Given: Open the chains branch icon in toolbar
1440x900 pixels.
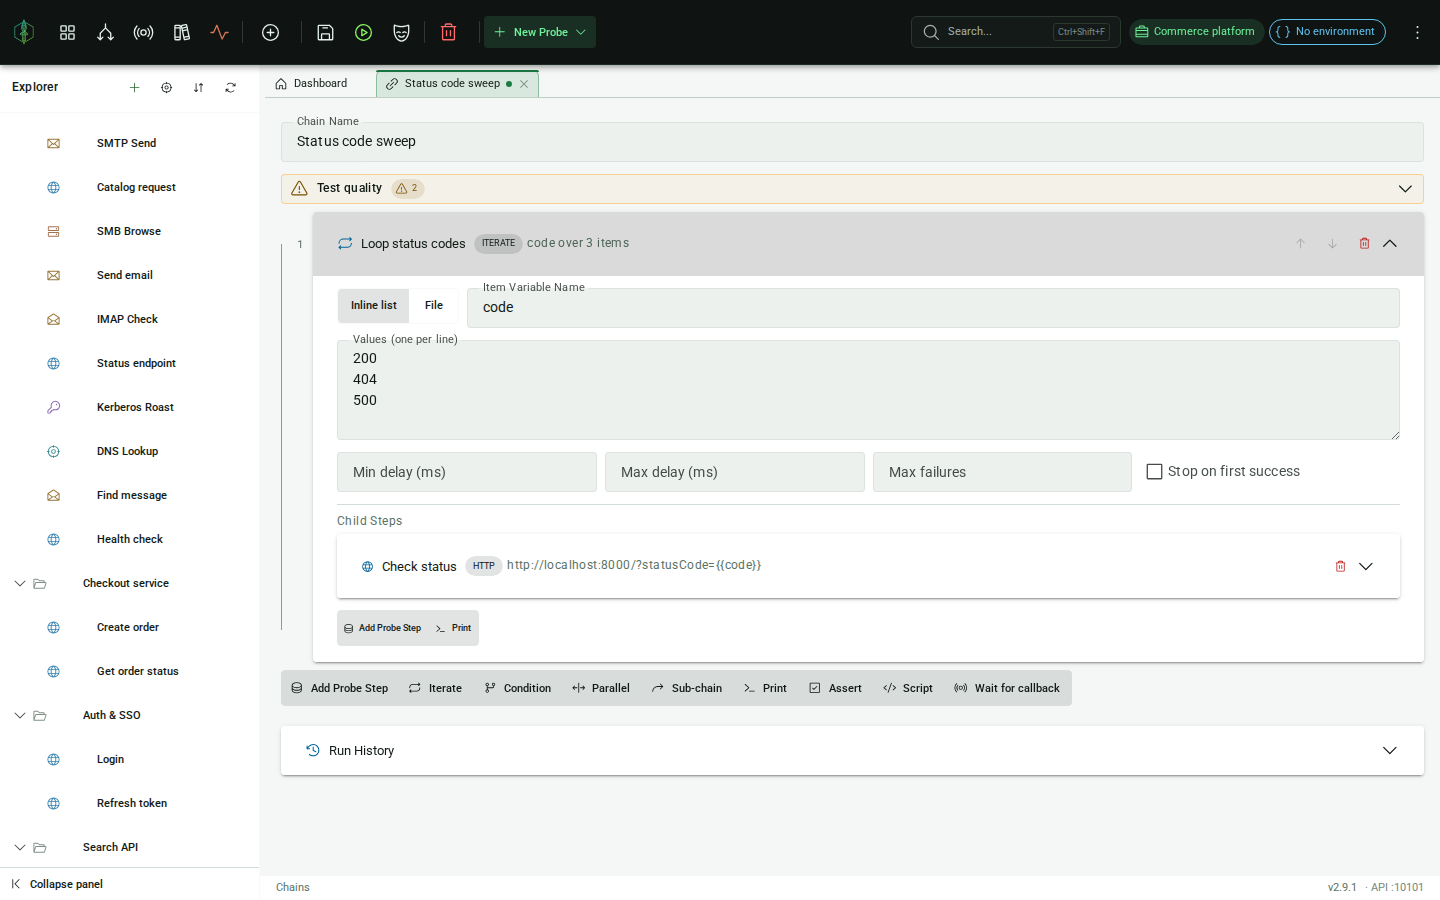Looking at the screenshot, I should point(105,32).
